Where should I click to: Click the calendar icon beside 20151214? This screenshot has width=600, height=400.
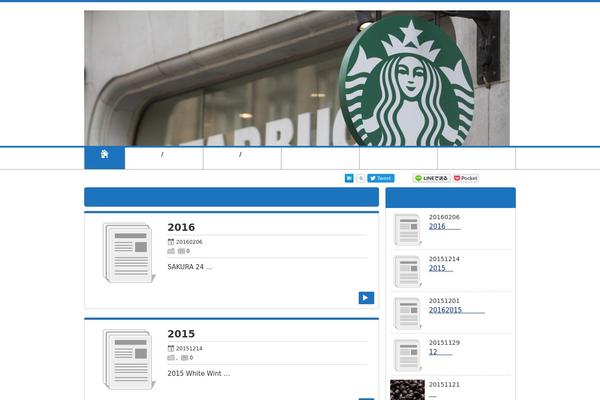click(171, 348)
